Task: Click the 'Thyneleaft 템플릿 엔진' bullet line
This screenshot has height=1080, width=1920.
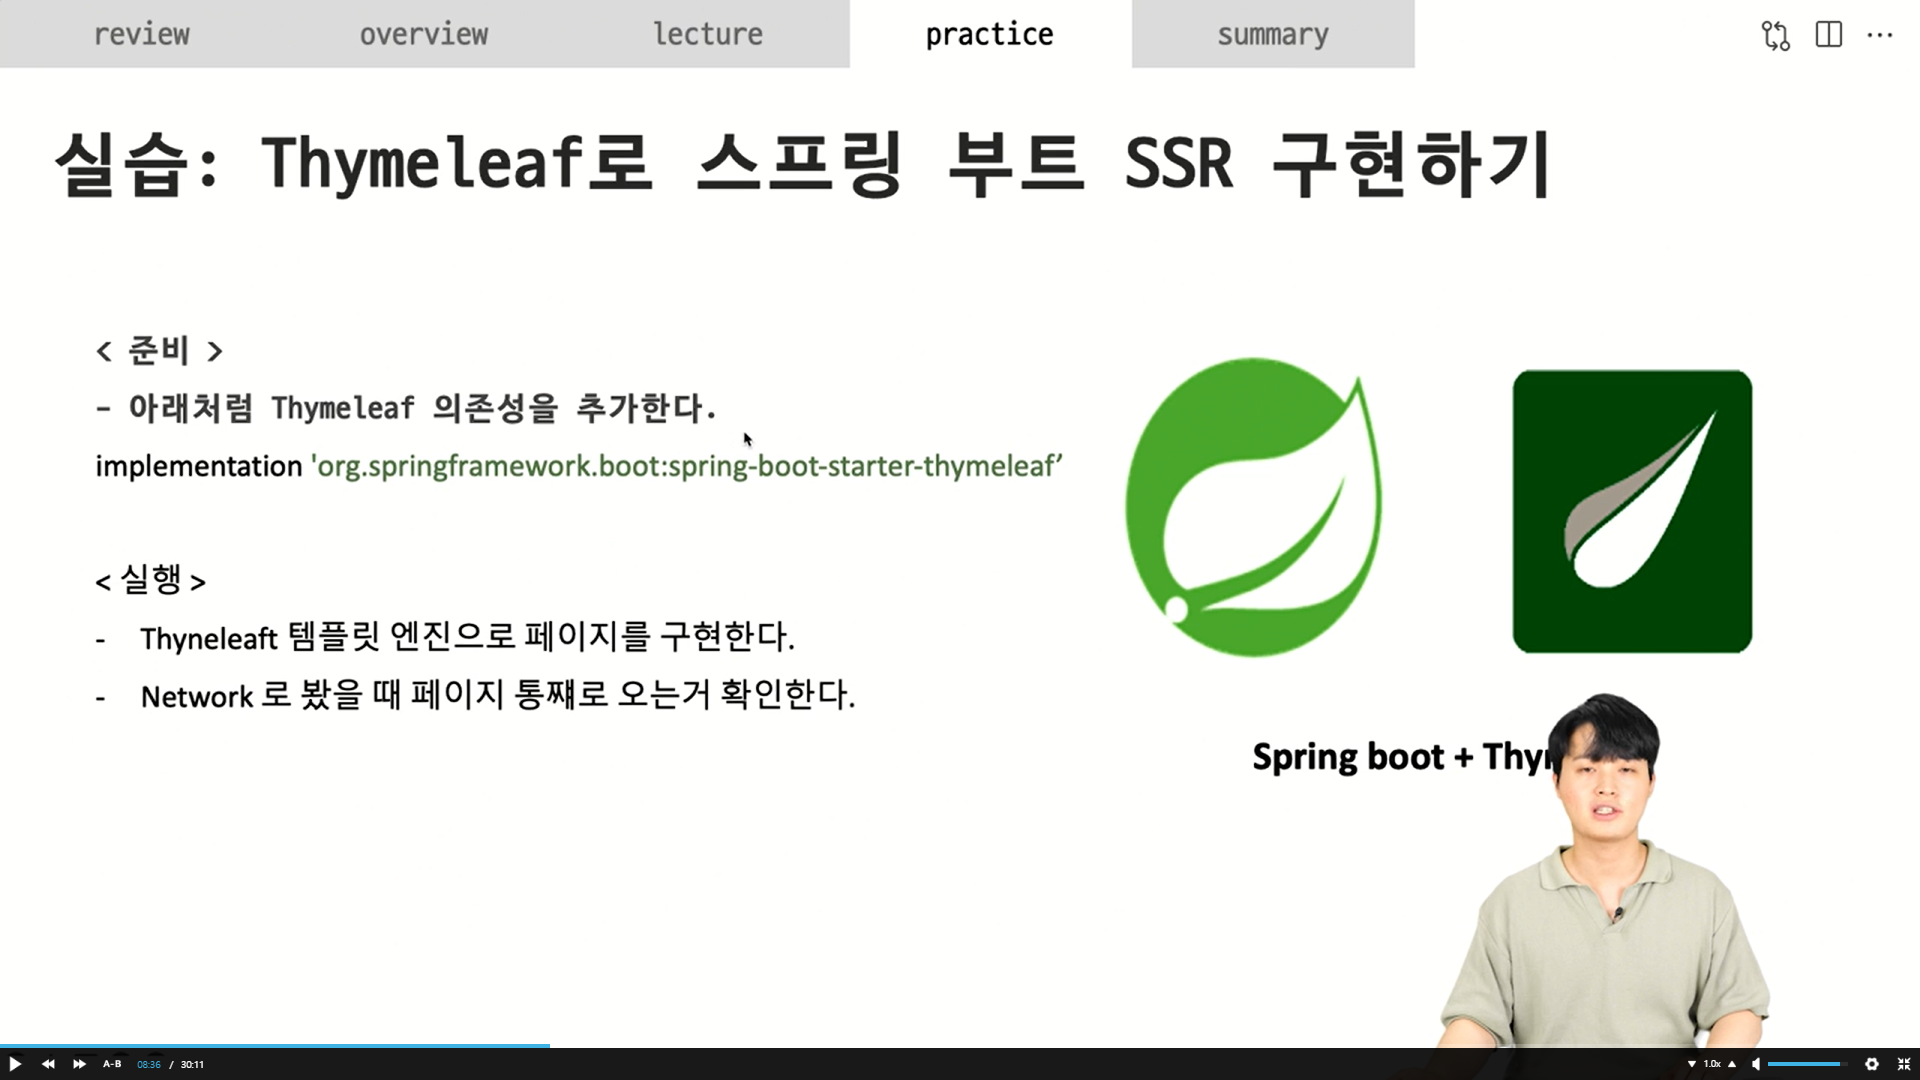Action: tap(467, 637)
